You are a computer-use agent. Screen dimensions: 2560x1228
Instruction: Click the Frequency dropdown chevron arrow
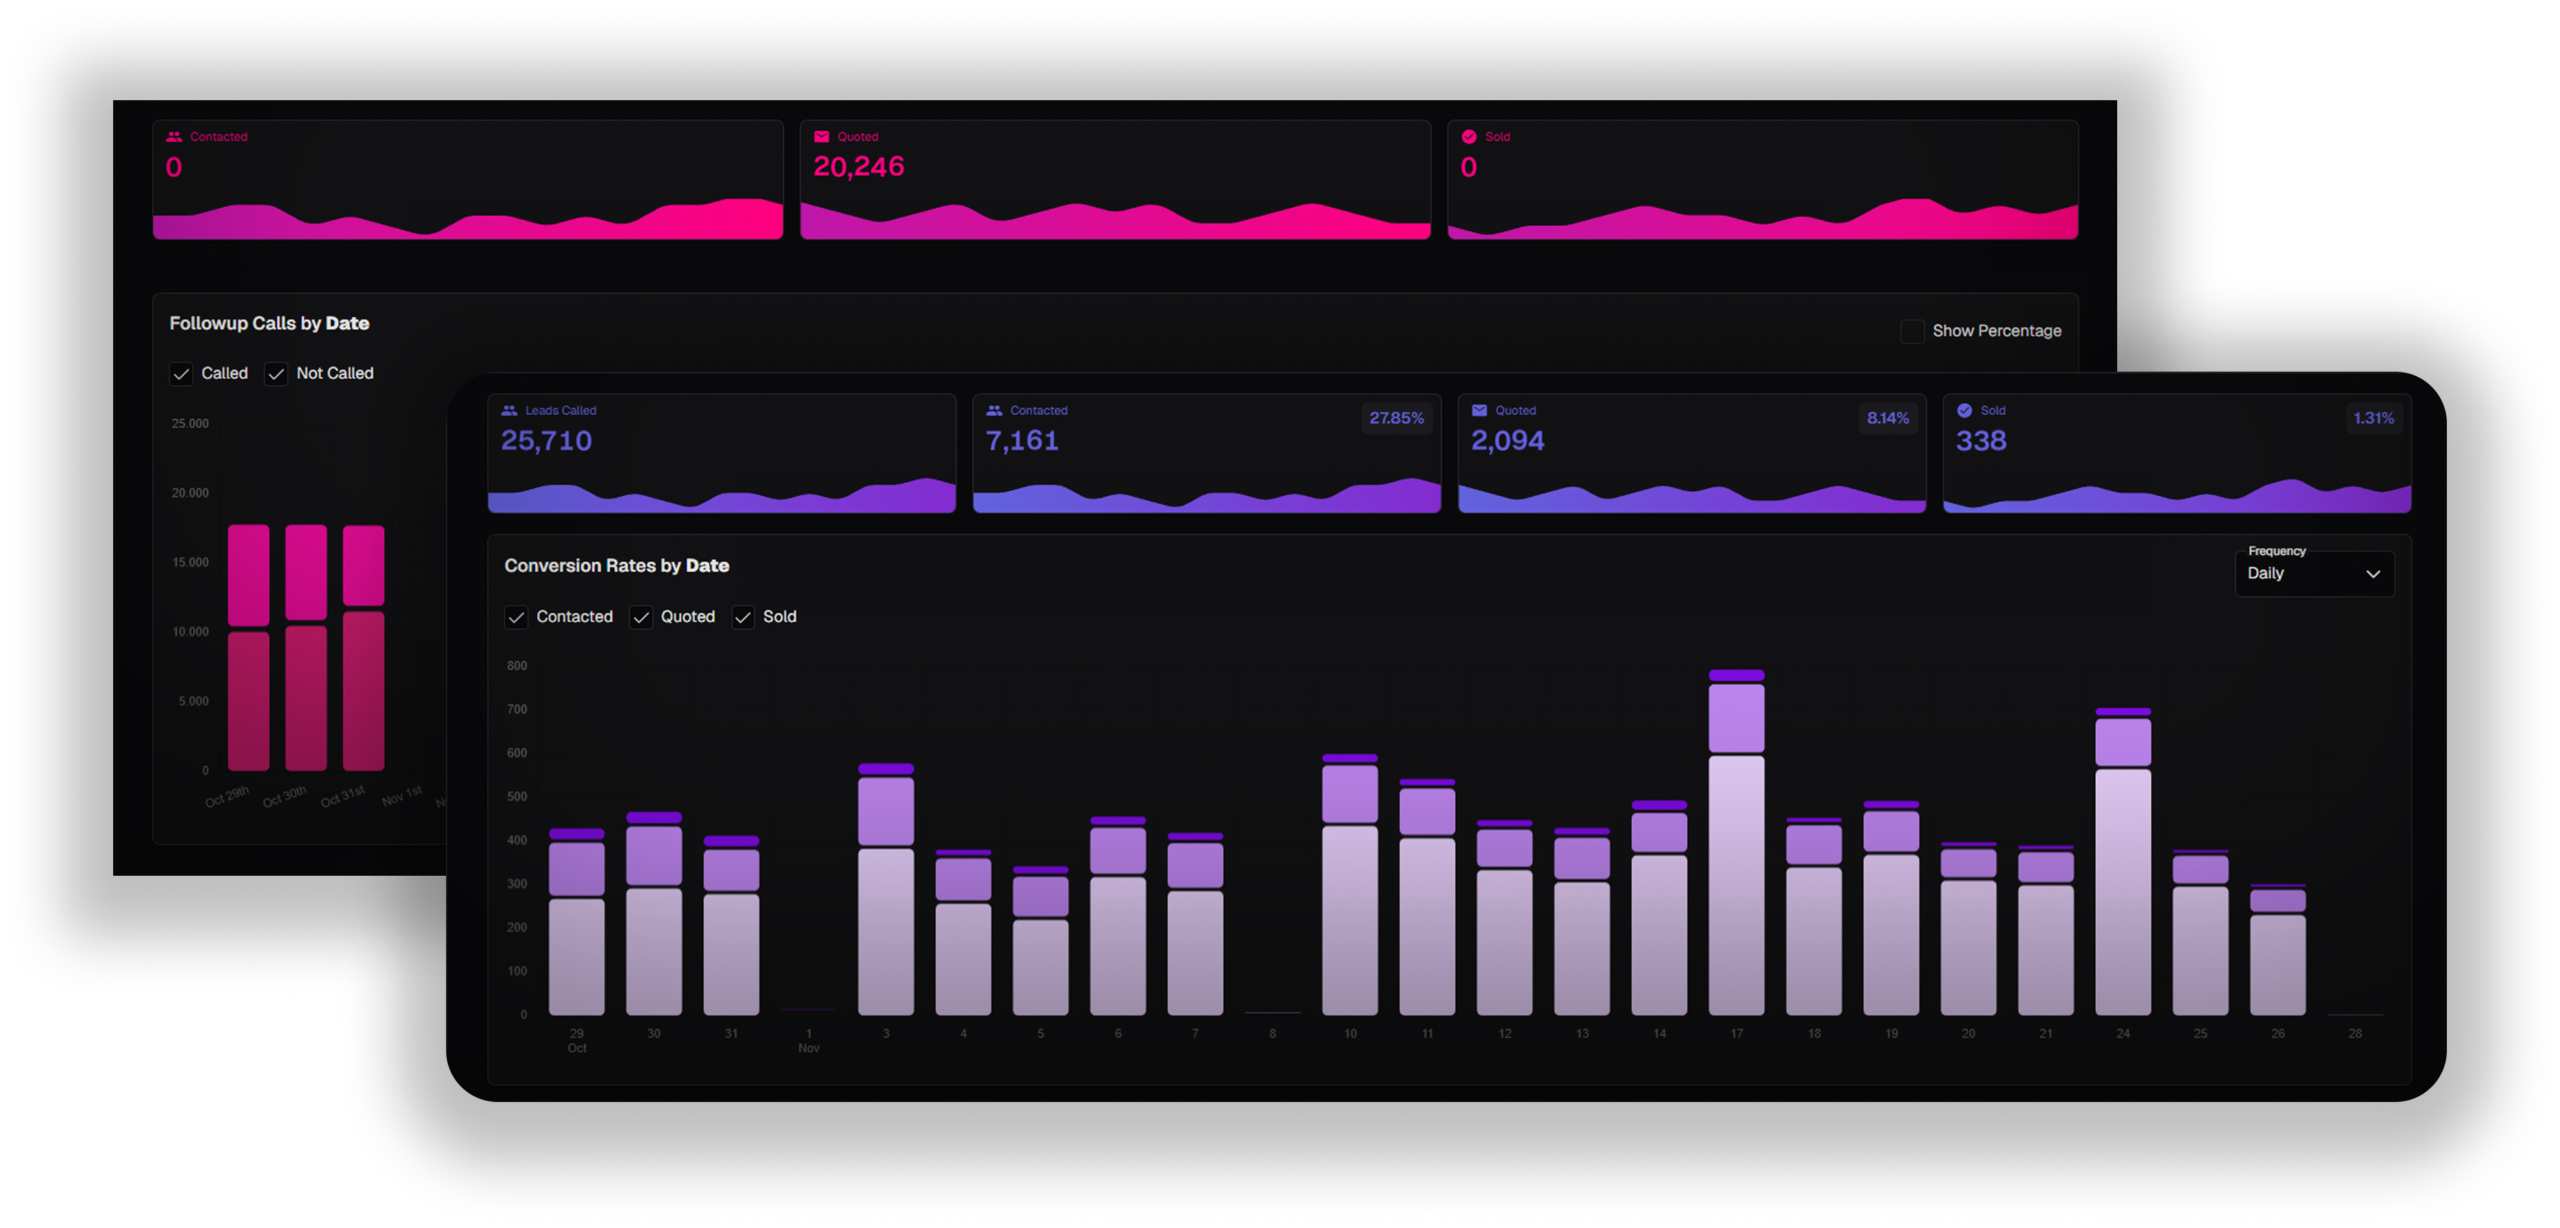pos(2373,574)
